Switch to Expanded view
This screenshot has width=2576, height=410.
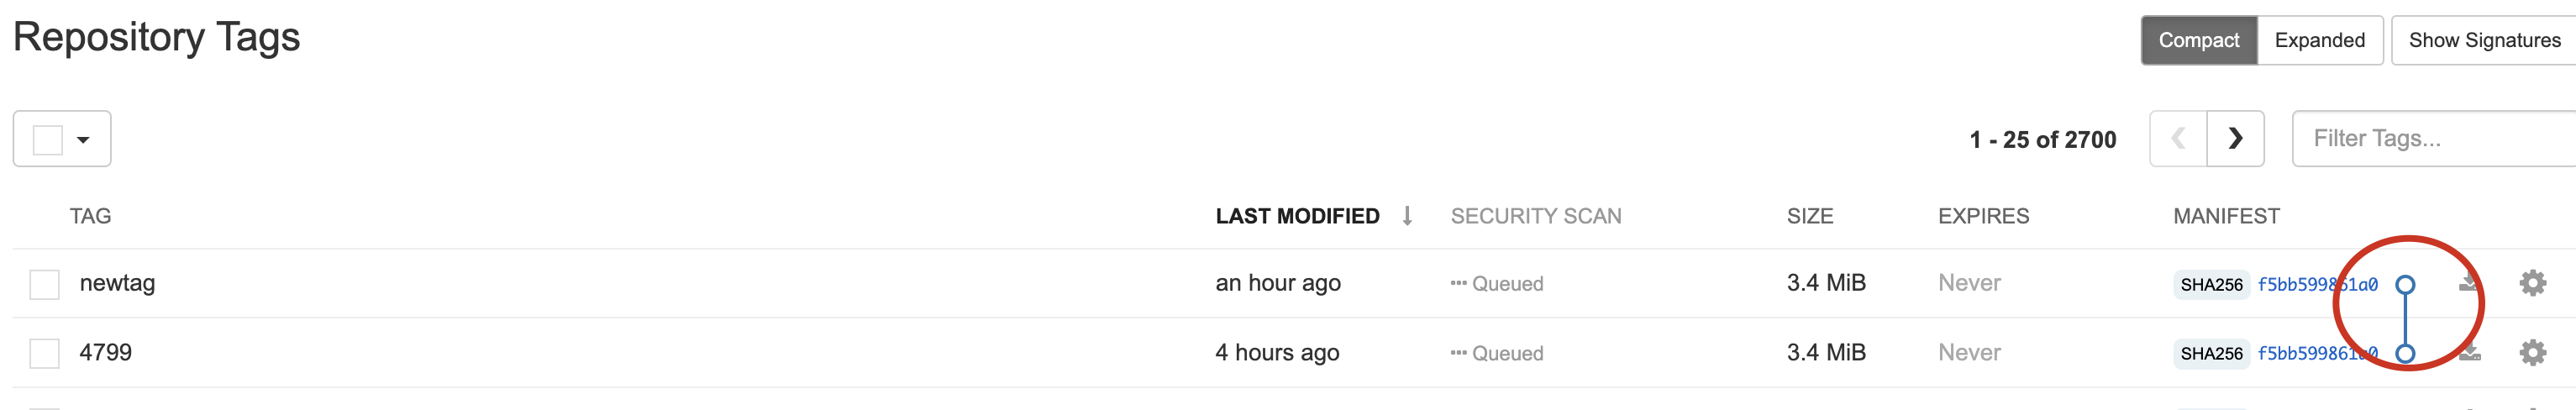tap(2319, 40)
